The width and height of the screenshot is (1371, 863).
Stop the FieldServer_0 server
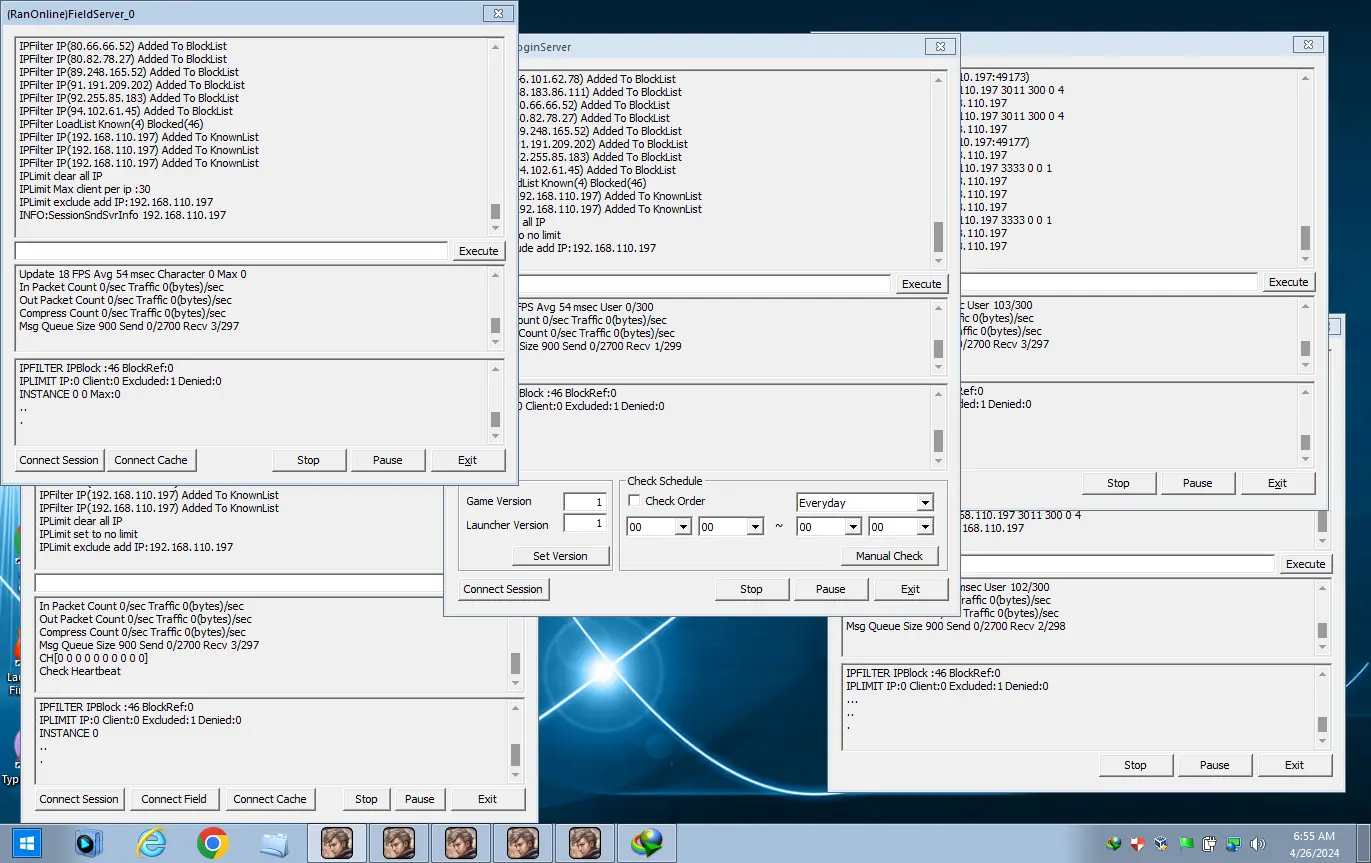pos(308,460)
